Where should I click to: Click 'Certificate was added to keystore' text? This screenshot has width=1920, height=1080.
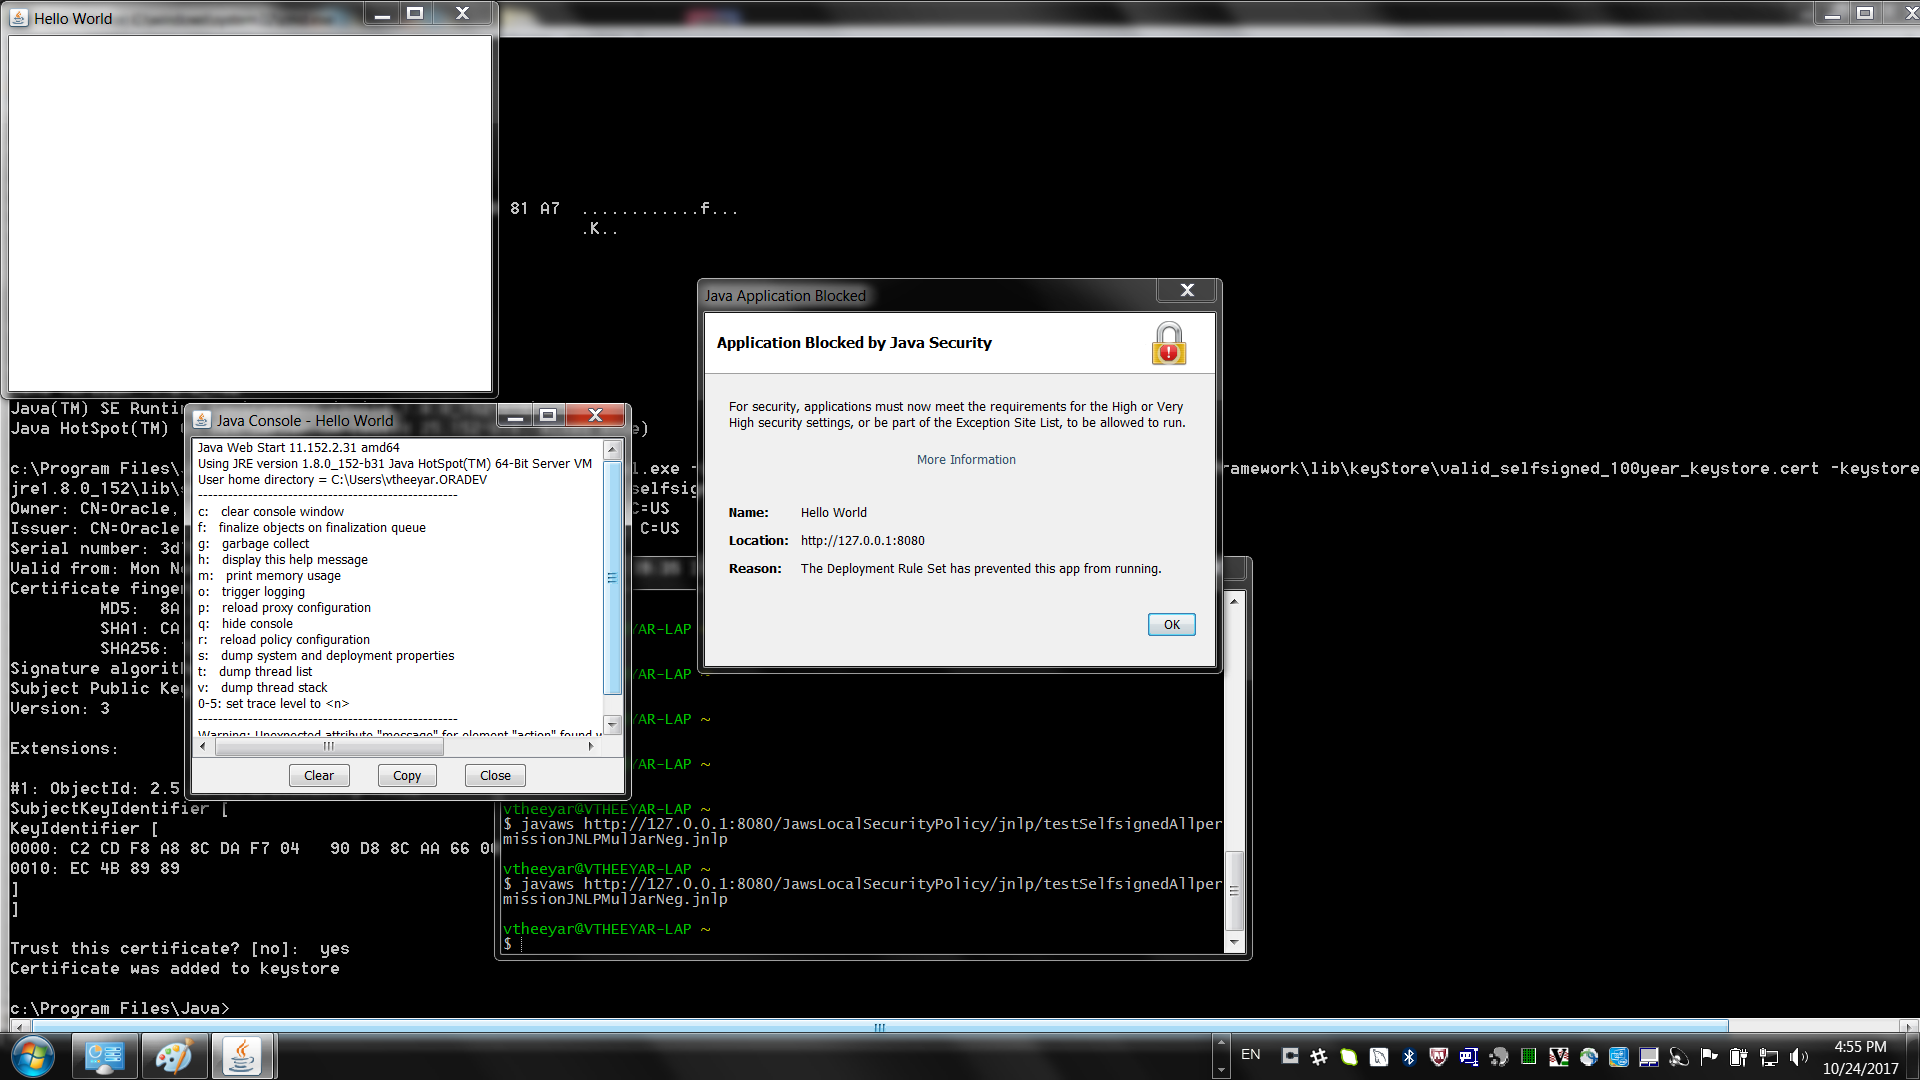click(175, 968)
